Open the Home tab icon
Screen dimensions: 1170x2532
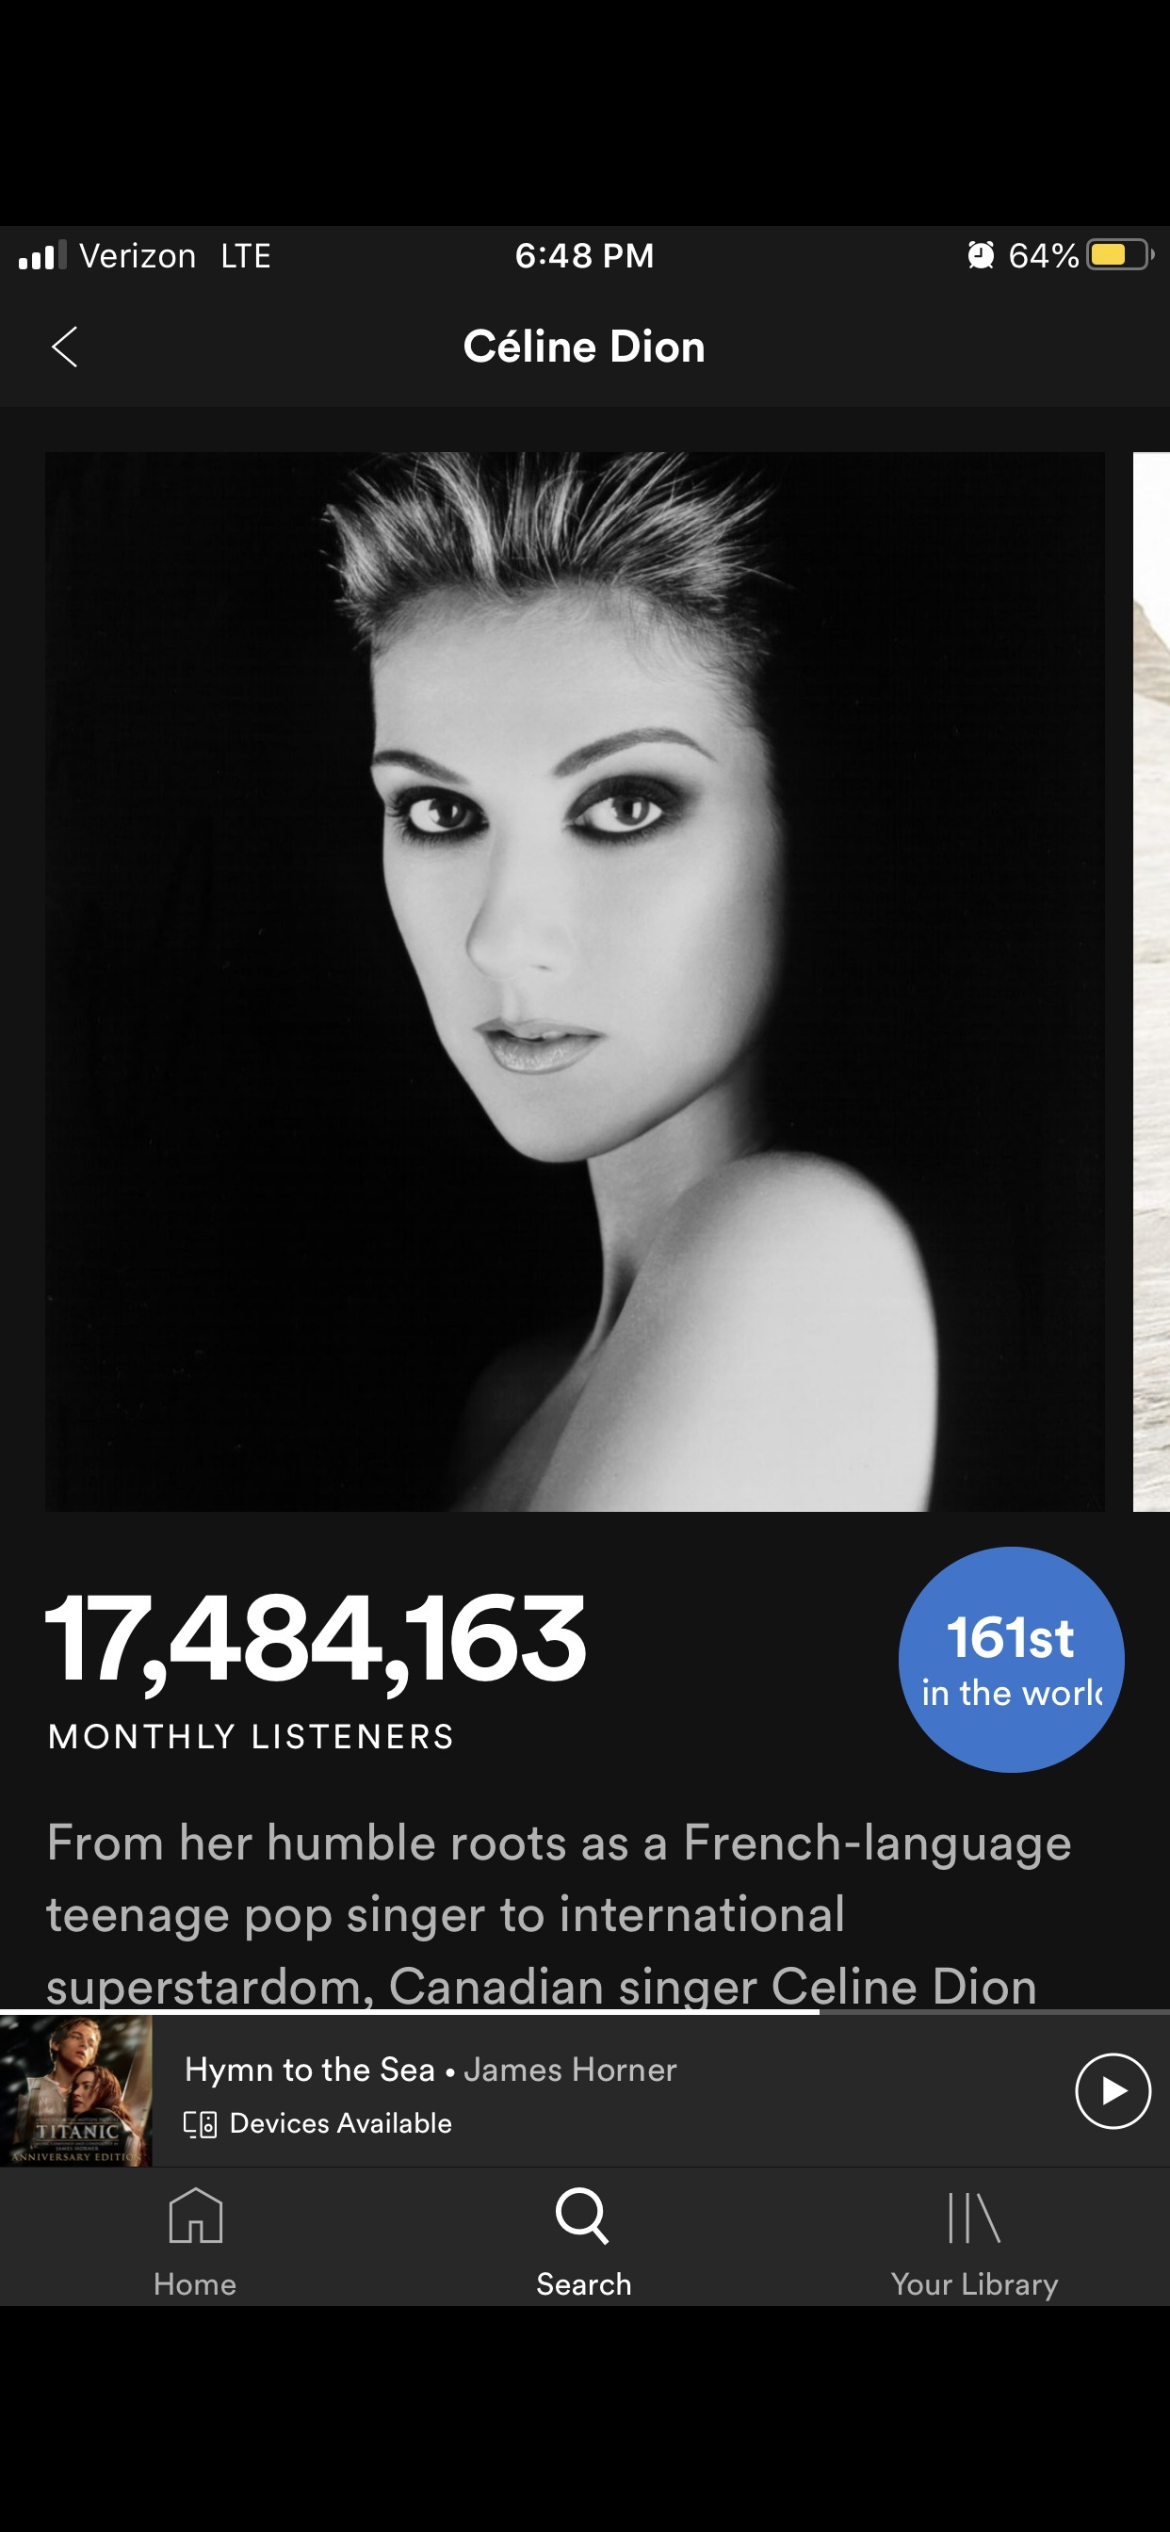(195, 2214)
